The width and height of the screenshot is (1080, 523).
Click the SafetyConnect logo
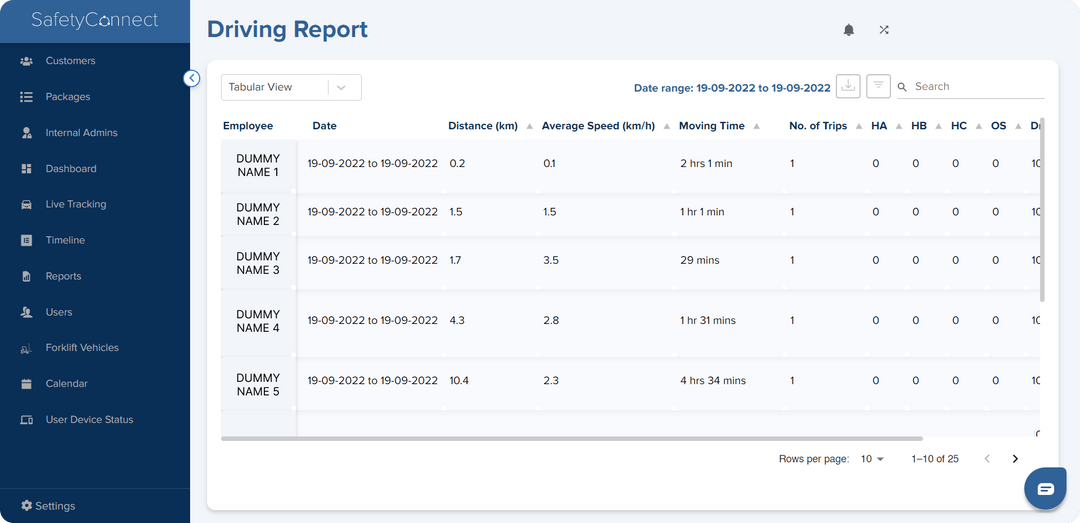(x=95, y=21)
